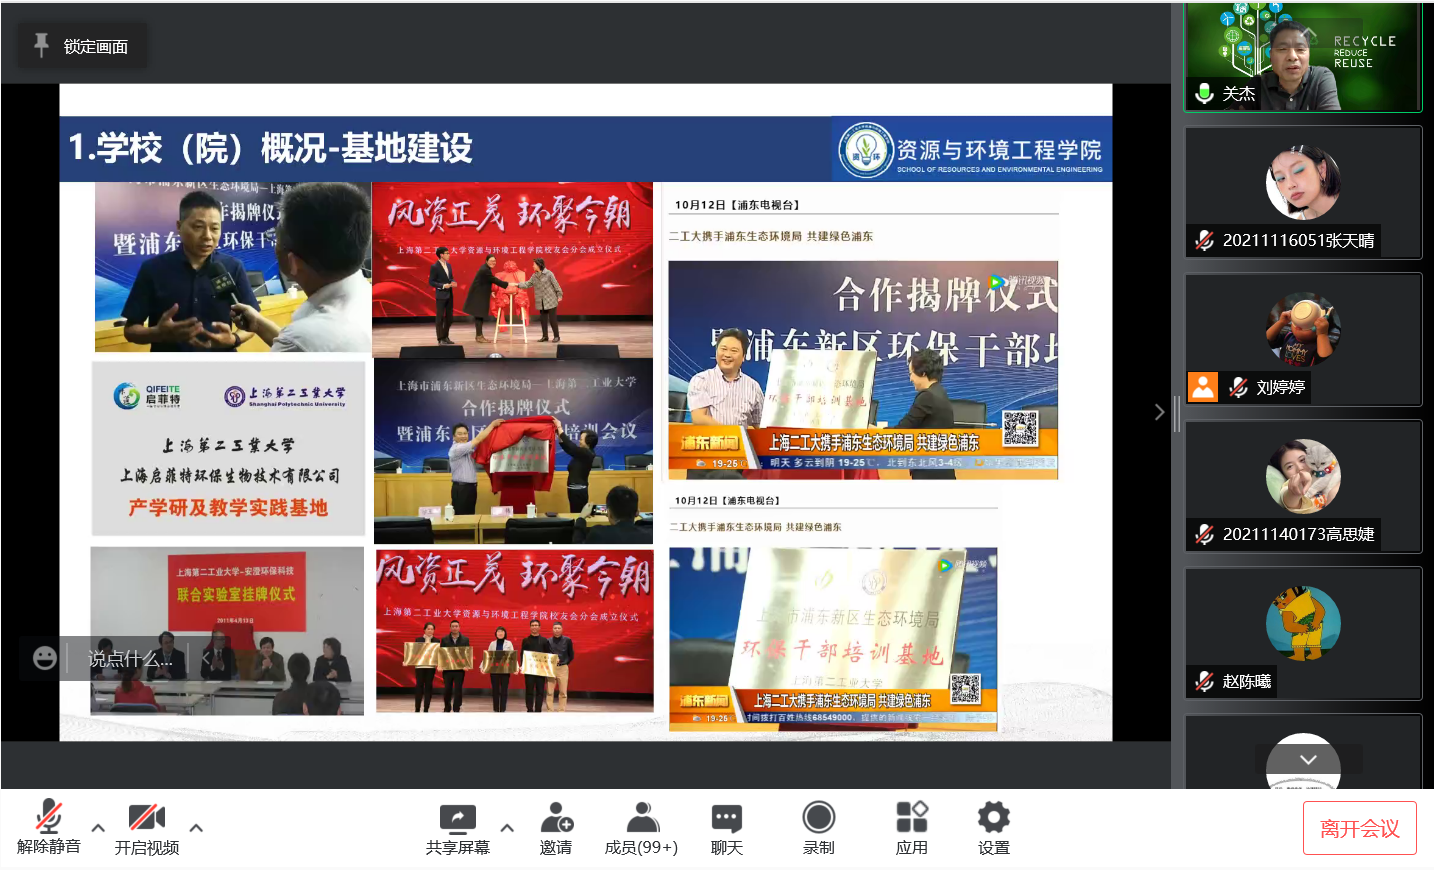Start recording with 录制 icon
This screenshot has height=870, width=1434.
point(818,827)
